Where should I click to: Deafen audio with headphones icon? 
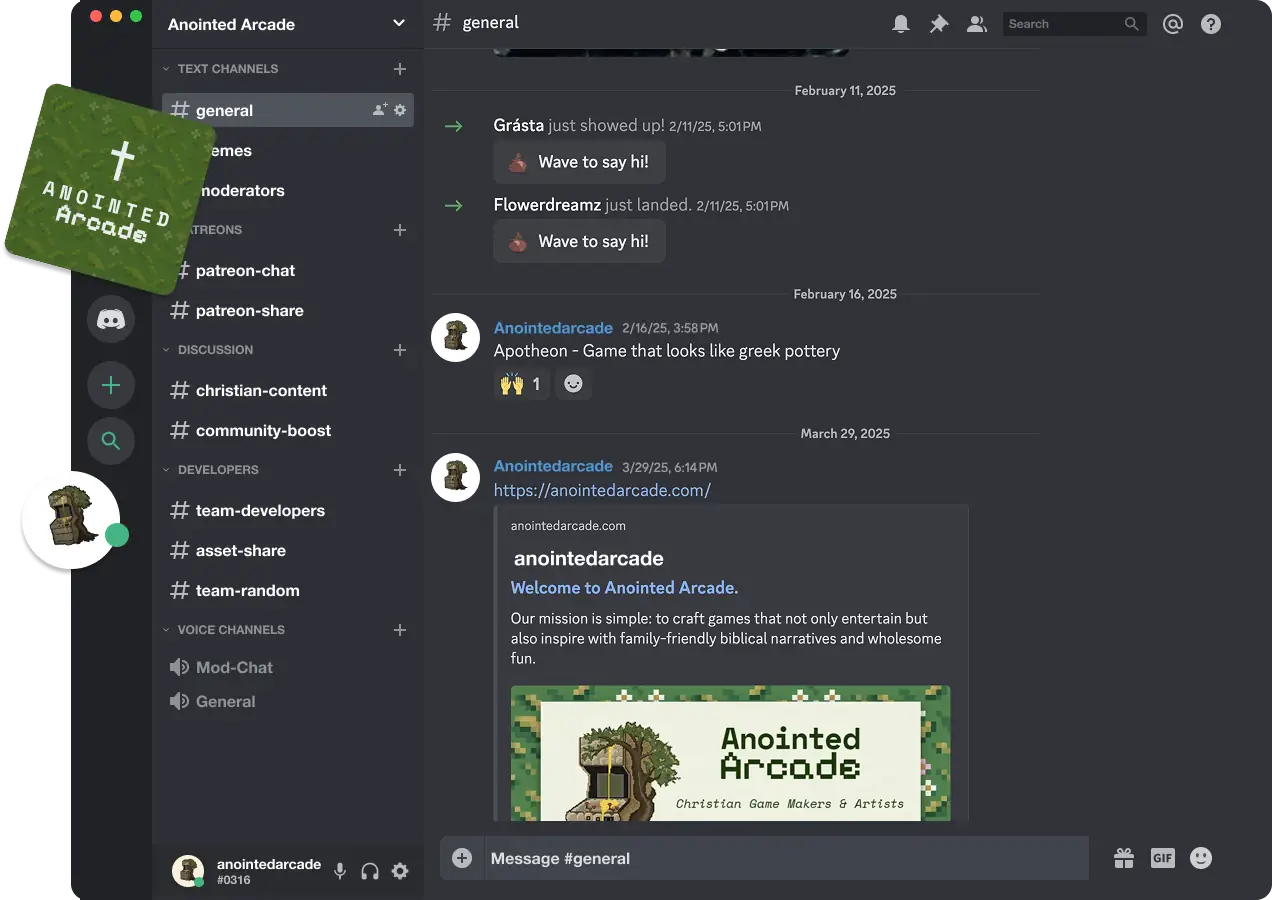click(370, 871)
